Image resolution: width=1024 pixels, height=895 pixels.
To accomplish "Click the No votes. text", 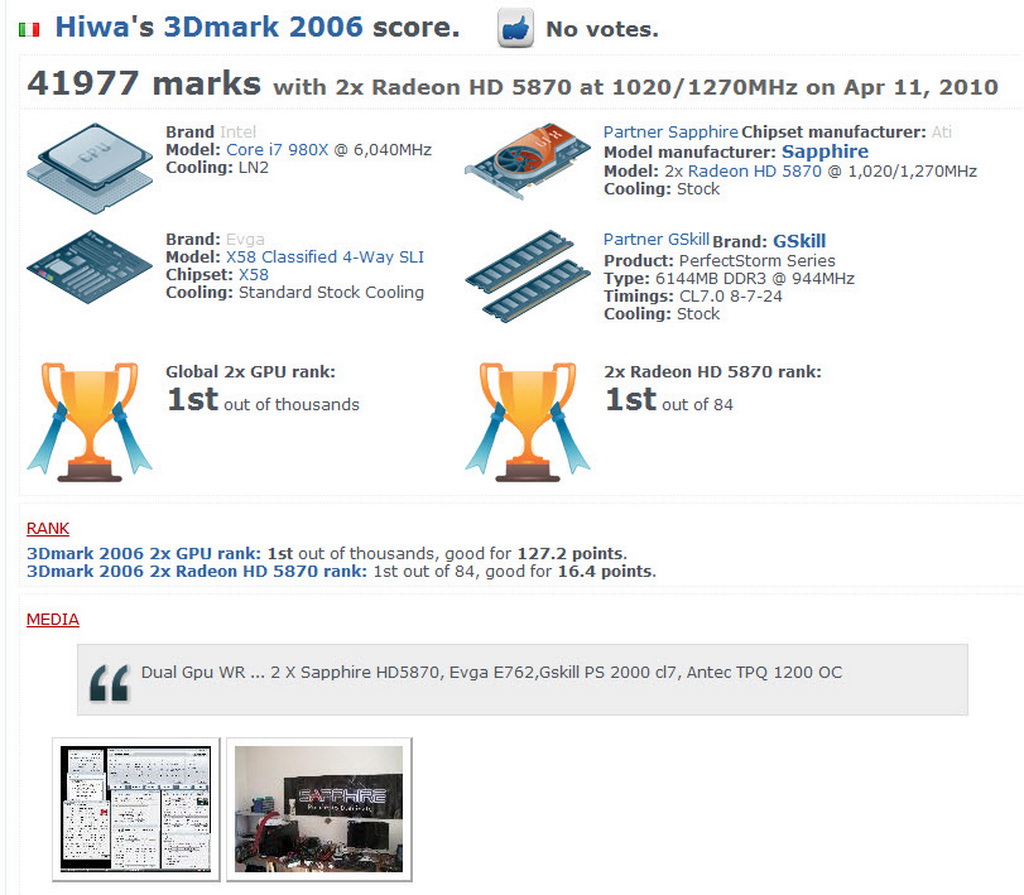I will (602, 29).
